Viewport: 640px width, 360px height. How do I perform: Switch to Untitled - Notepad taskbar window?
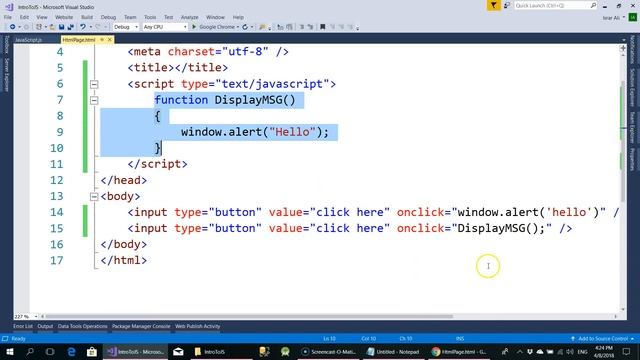(394, 351)
